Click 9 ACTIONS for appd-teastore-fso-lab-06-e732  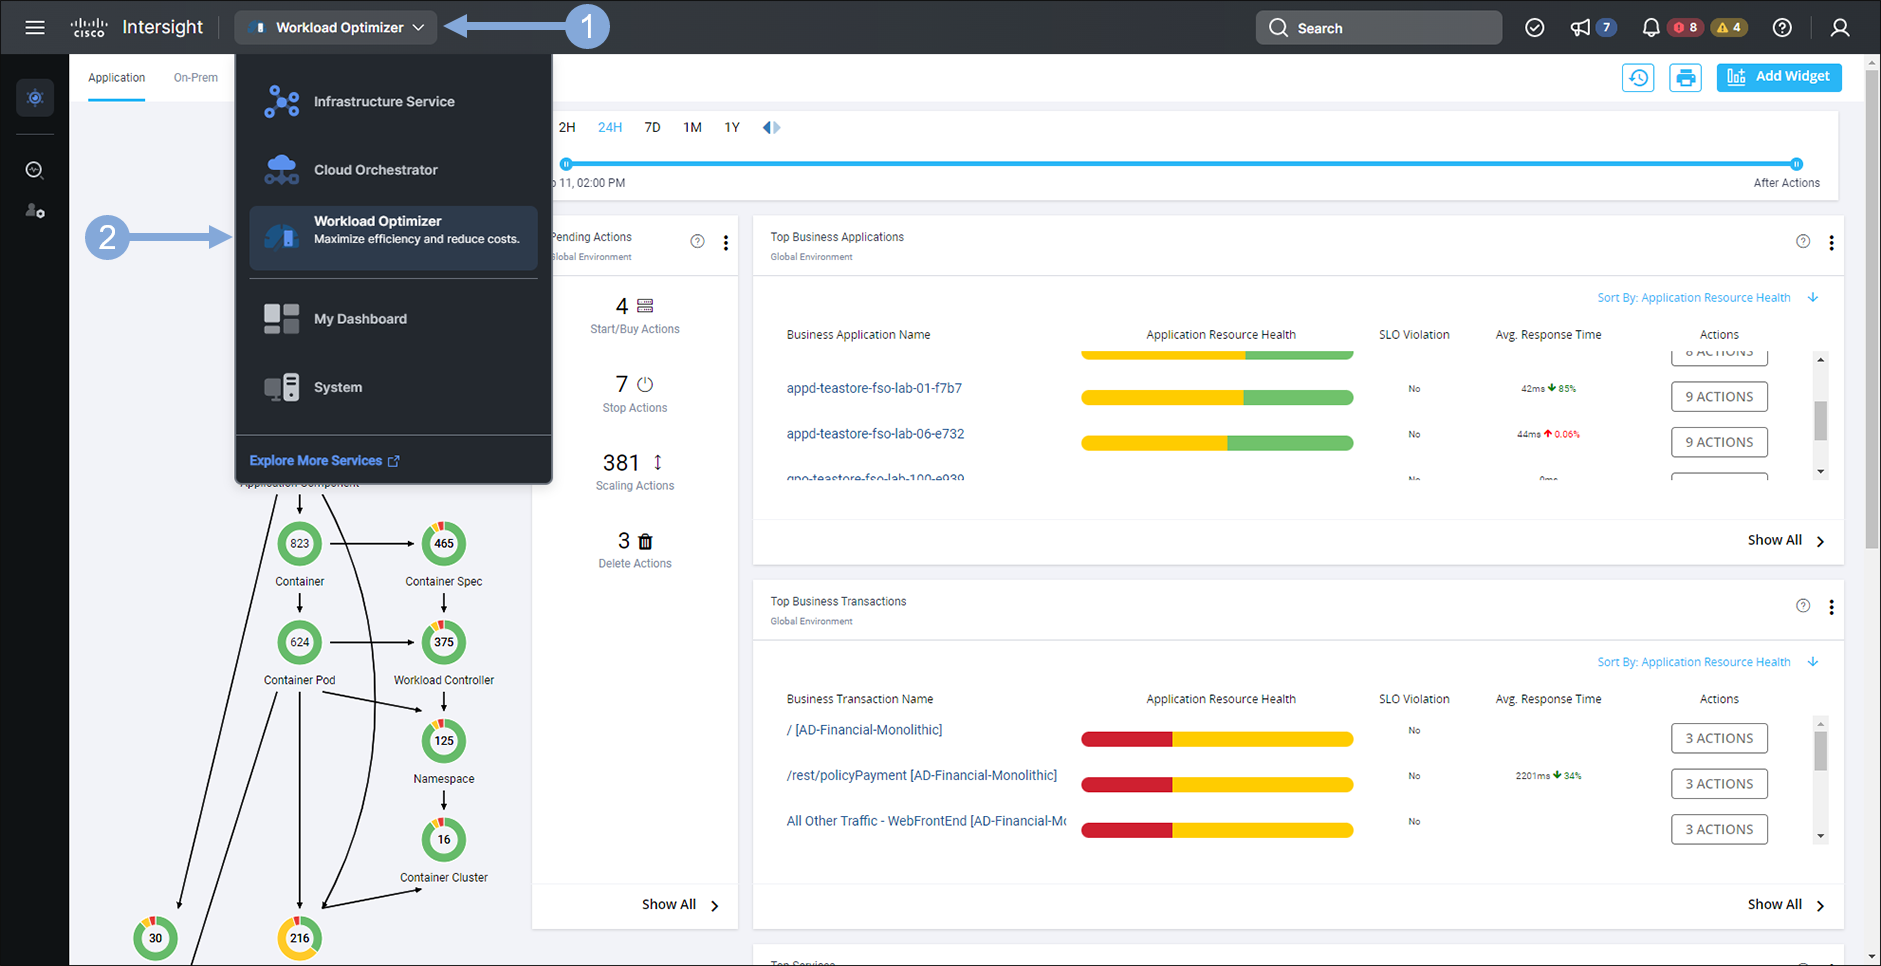1719,442
